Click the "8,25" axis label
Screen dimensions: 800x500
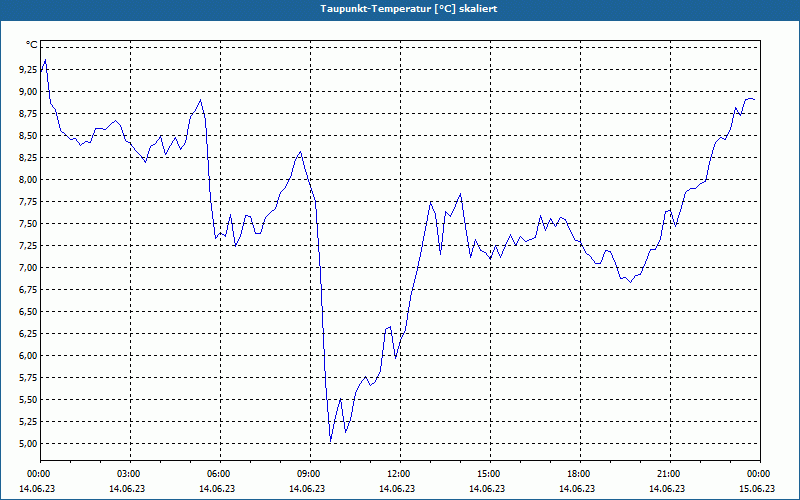(29, 158)
